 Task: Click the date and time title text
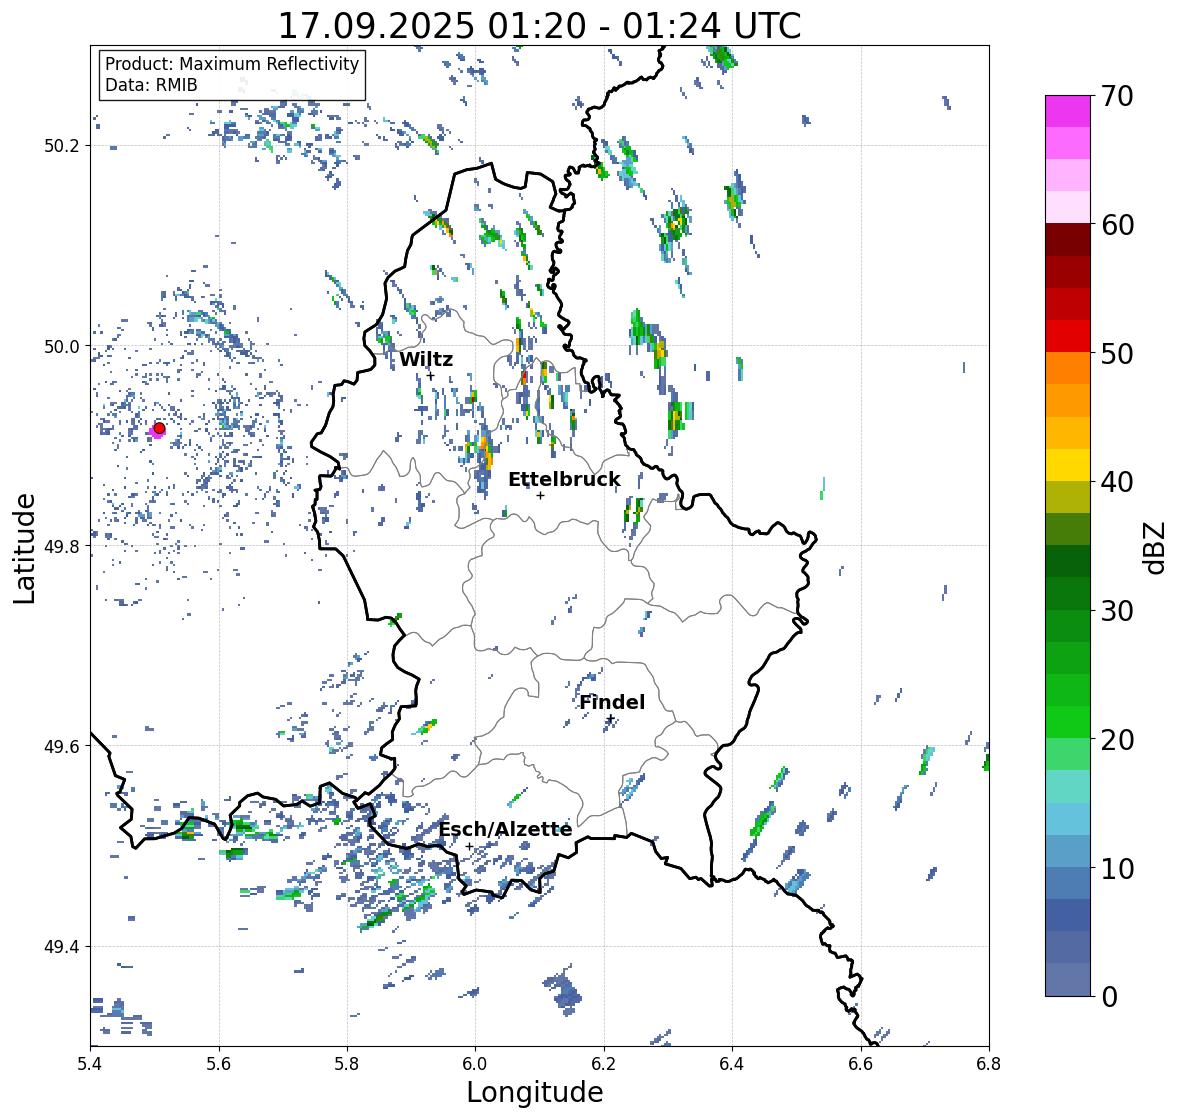coord(539,26)
